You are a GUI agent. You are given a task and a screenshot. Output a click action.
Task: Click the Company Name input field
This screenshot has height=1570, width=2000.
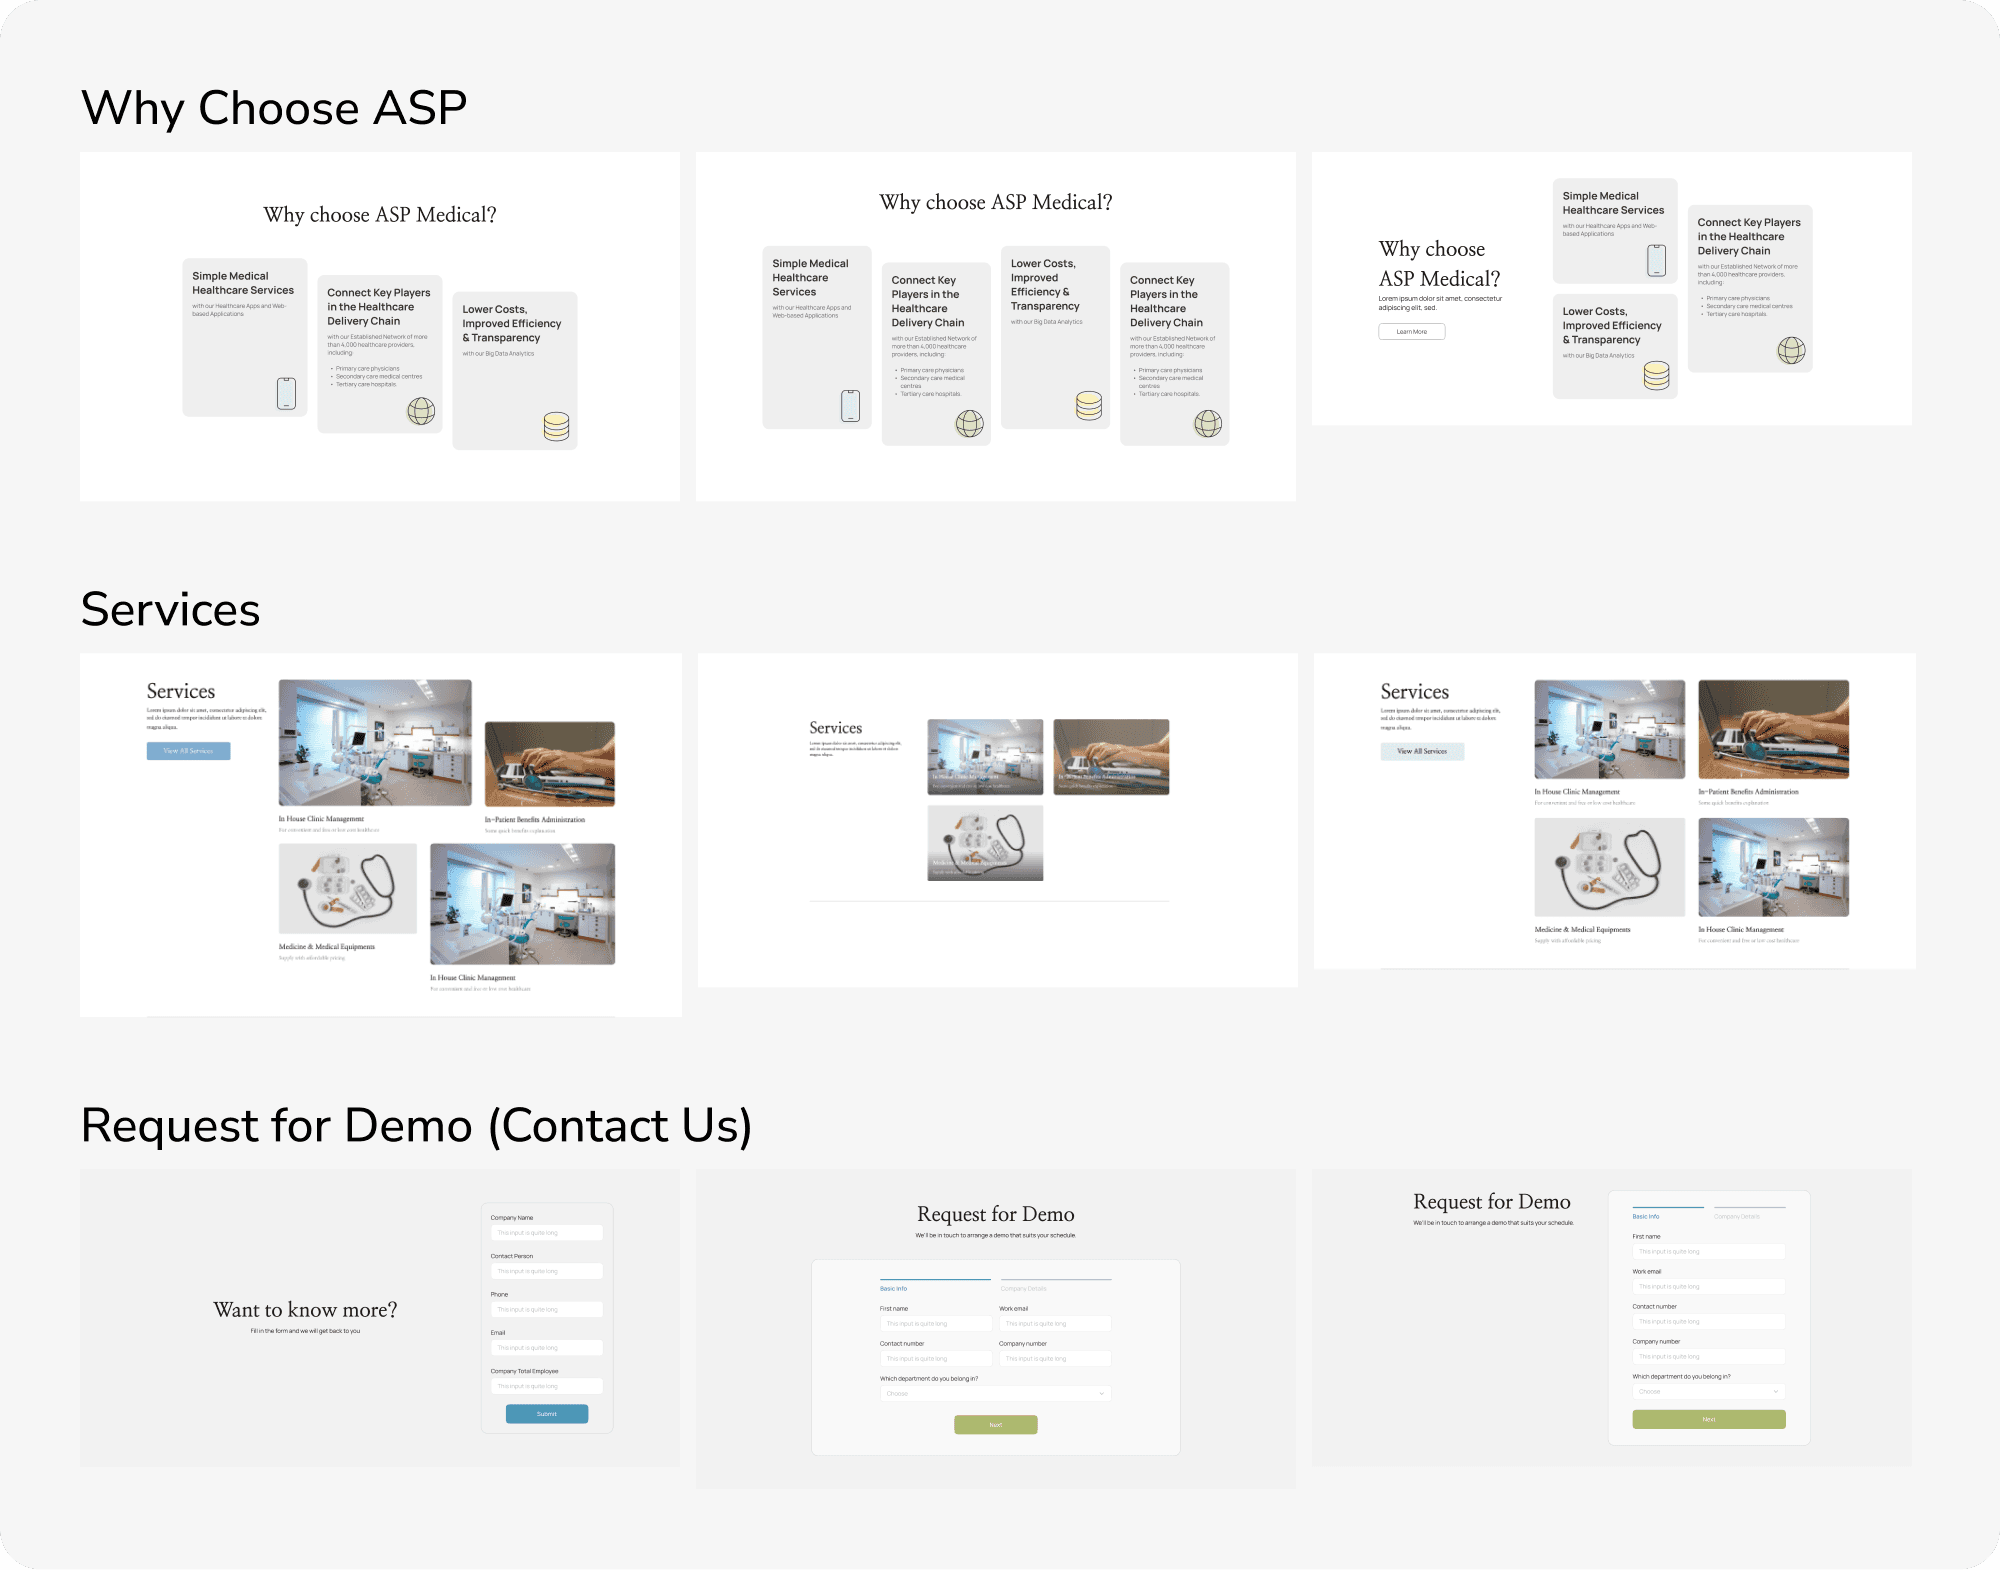[546, 1233]
